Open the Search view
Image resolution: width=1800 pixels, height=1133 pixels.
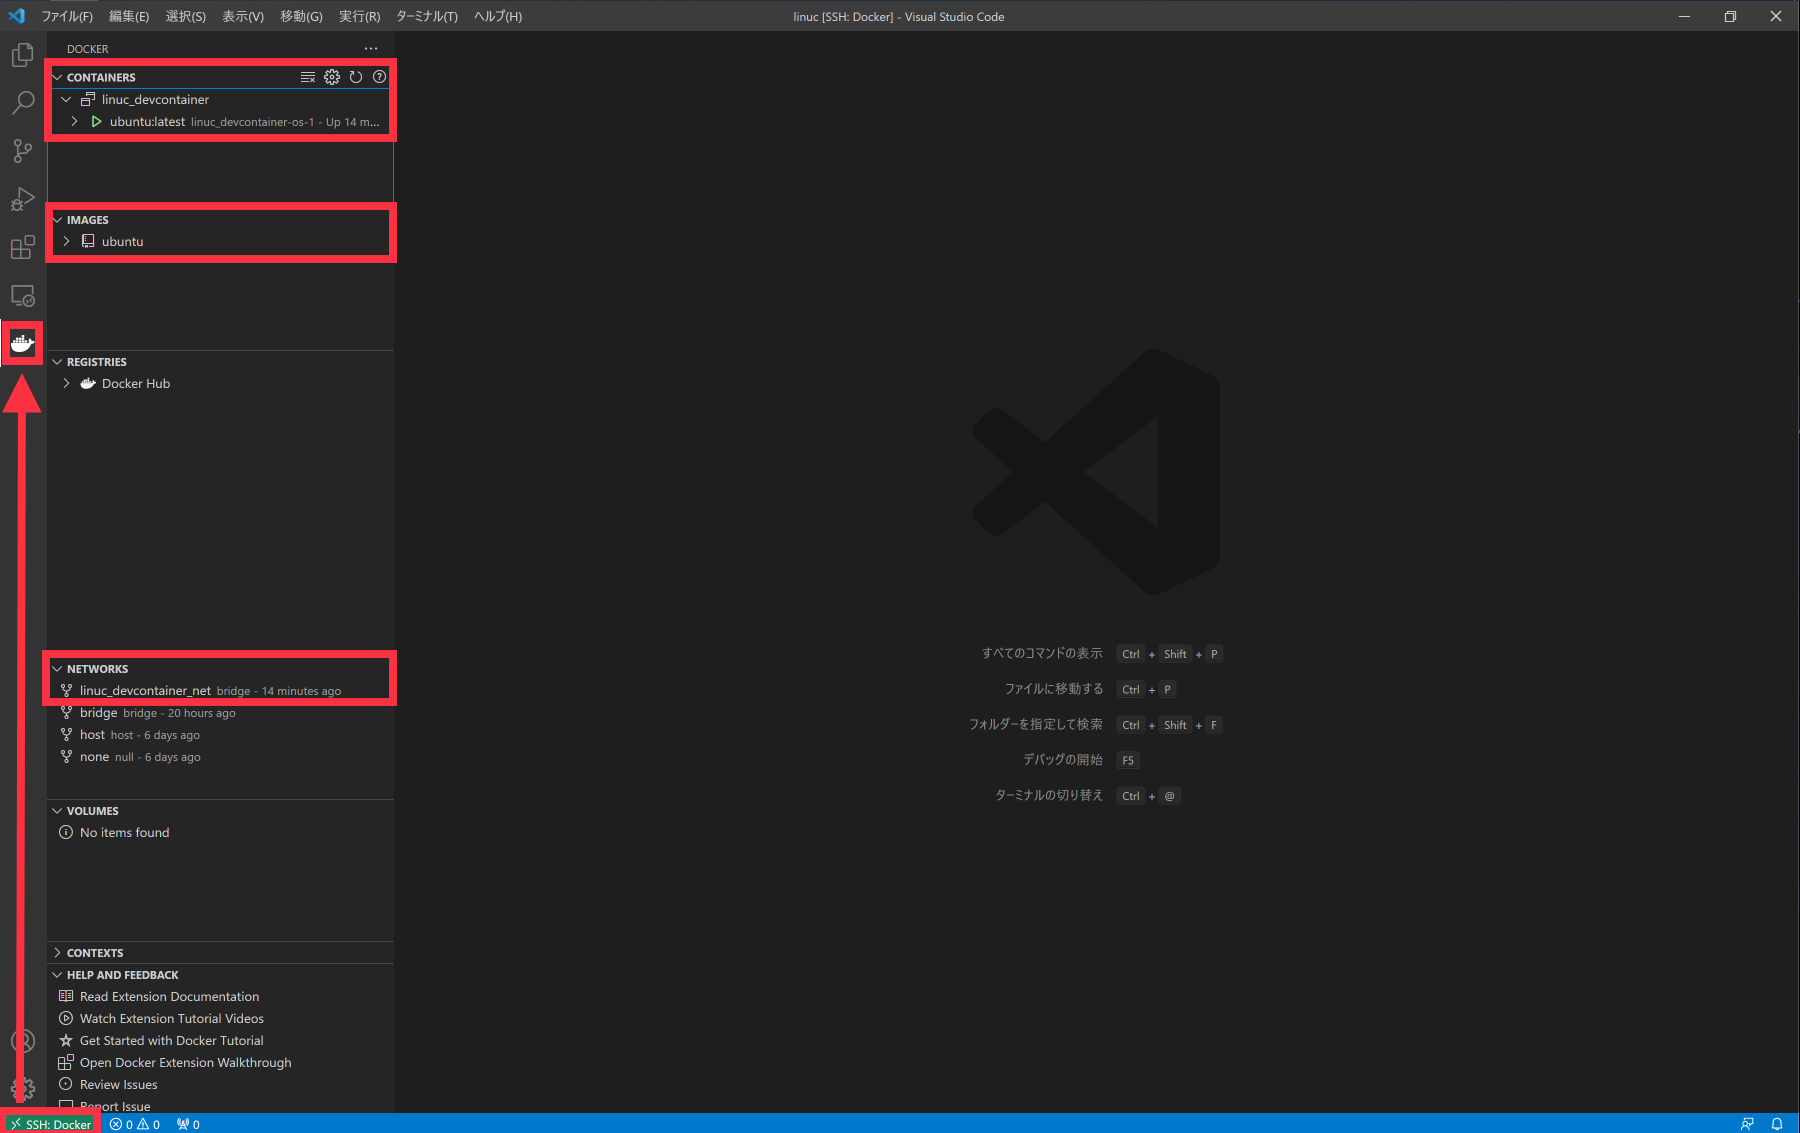22,103
